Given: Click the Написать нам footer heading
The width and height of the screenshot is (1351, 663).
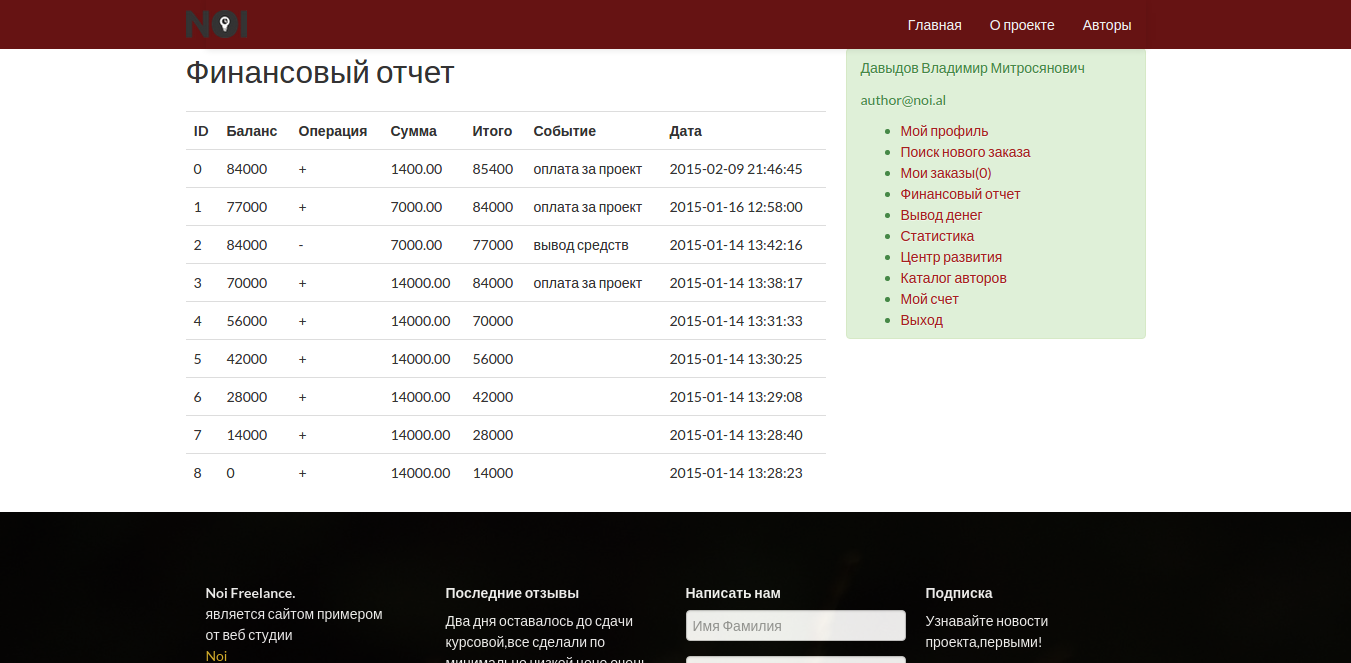Looking at the screenshot, I should [x=733, y=593].
